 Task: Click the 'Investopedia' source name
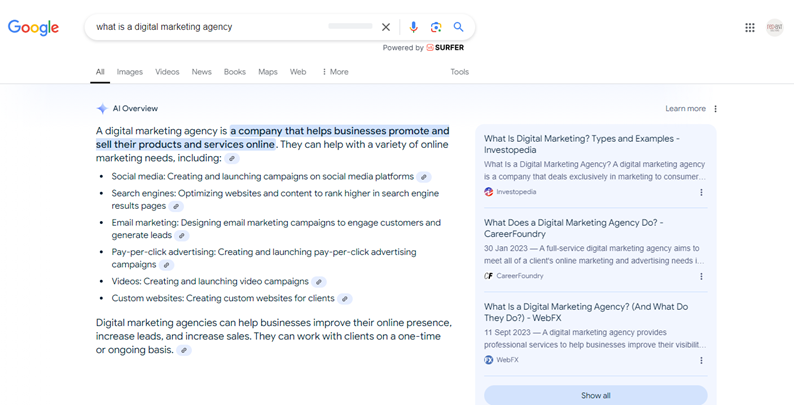click(516, 192)
